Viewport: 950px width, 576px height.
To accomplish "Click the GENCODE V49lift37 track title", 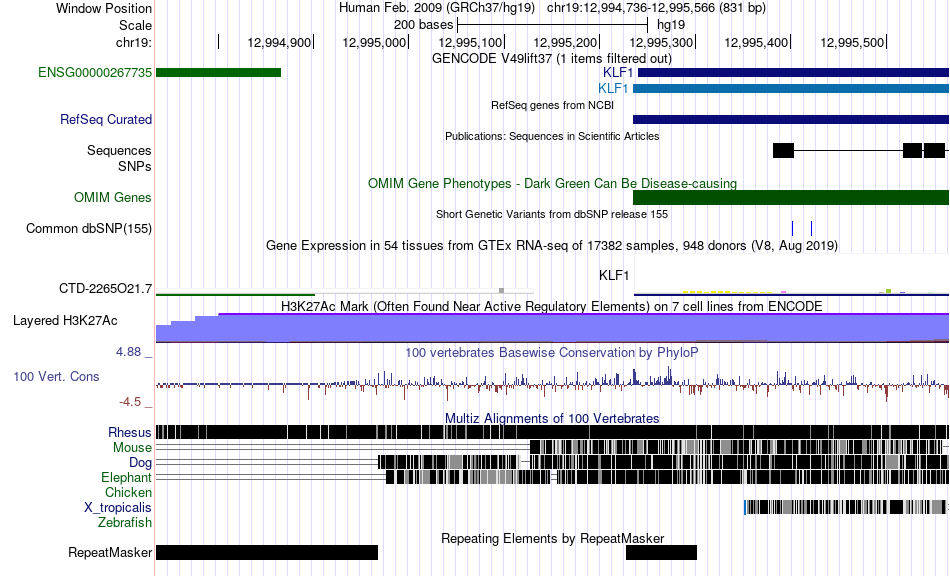I will (551, 59).
